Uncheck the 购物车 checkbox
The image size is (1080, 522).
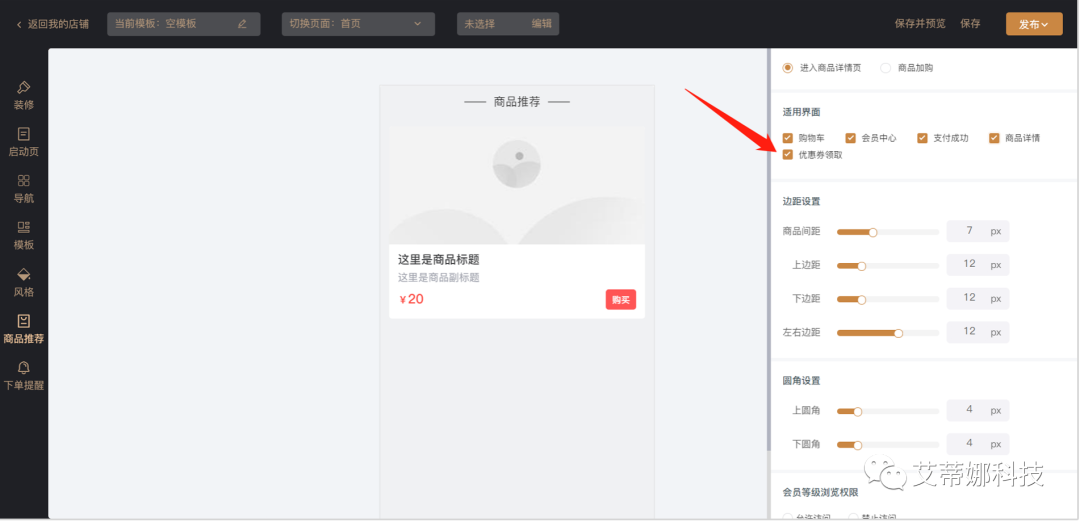(x=788, y=138)
